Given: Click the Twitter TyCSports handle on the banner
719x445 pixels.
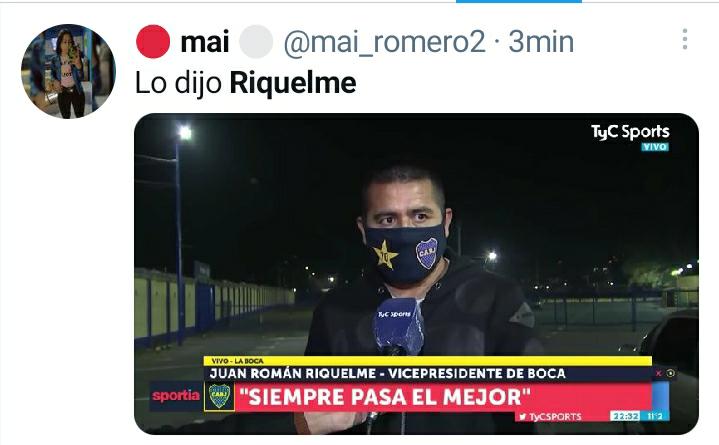Looking at the screenshot, I should [550, 417].
